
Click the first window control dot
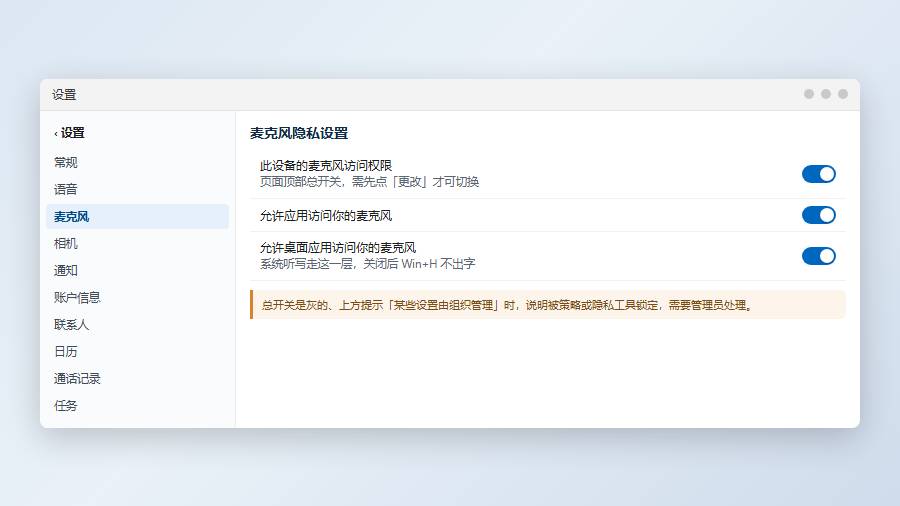click(809, 94)
